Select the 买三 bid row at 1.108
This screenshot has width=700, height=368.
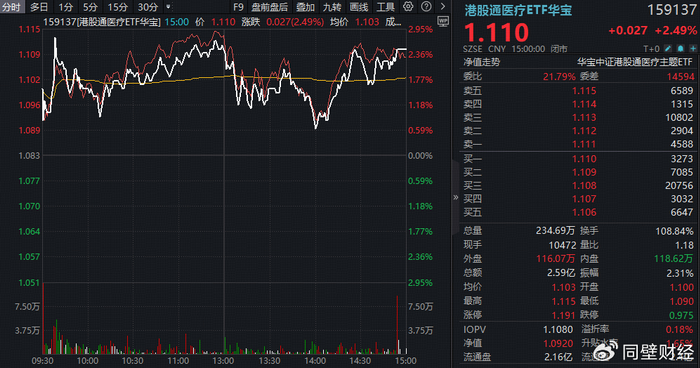(x=578, y=186)
